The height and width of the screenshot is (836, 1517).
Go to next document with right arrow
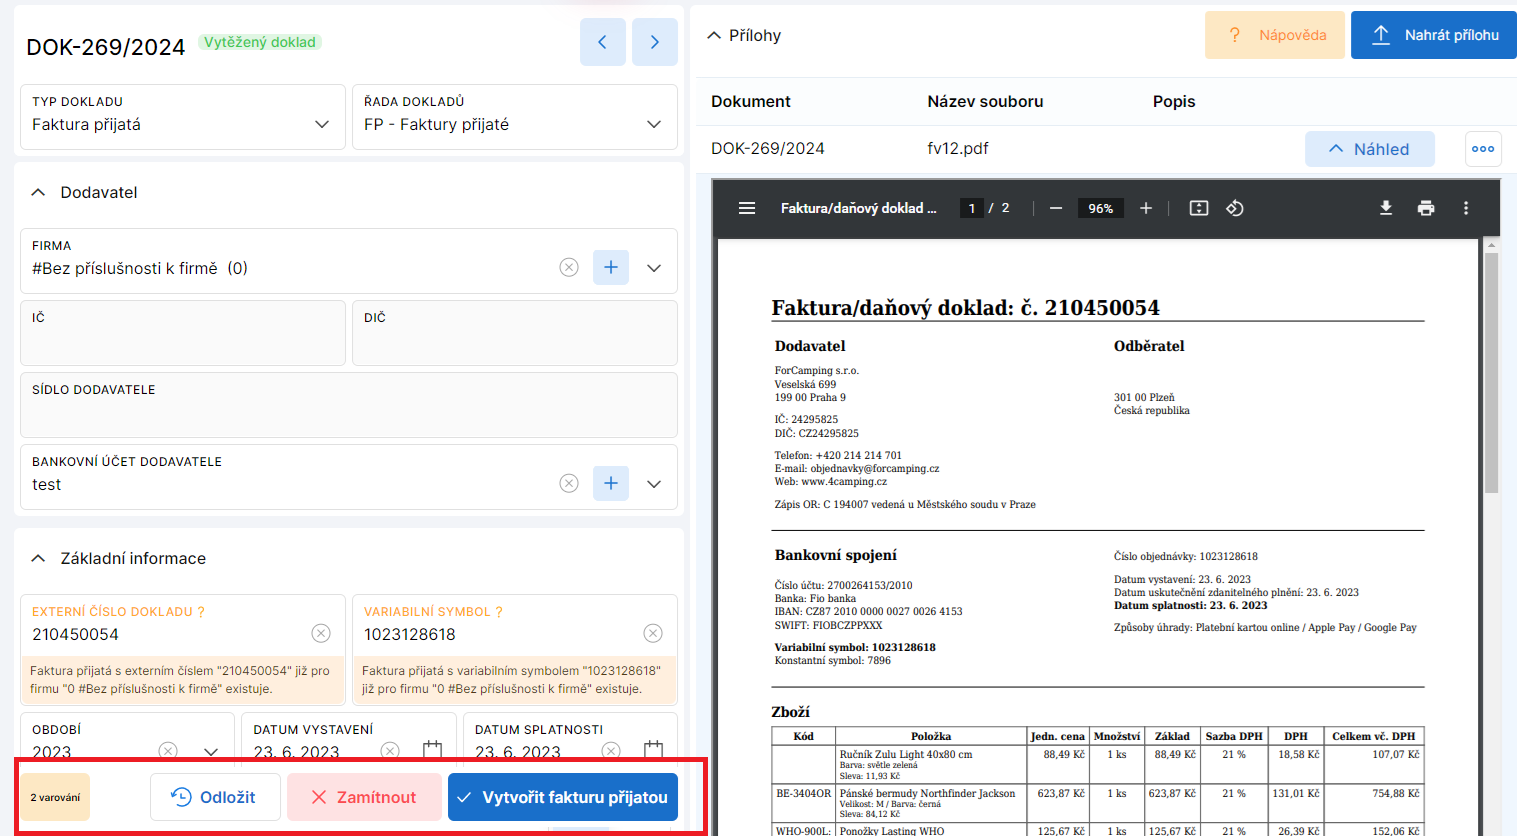(655, 42)
